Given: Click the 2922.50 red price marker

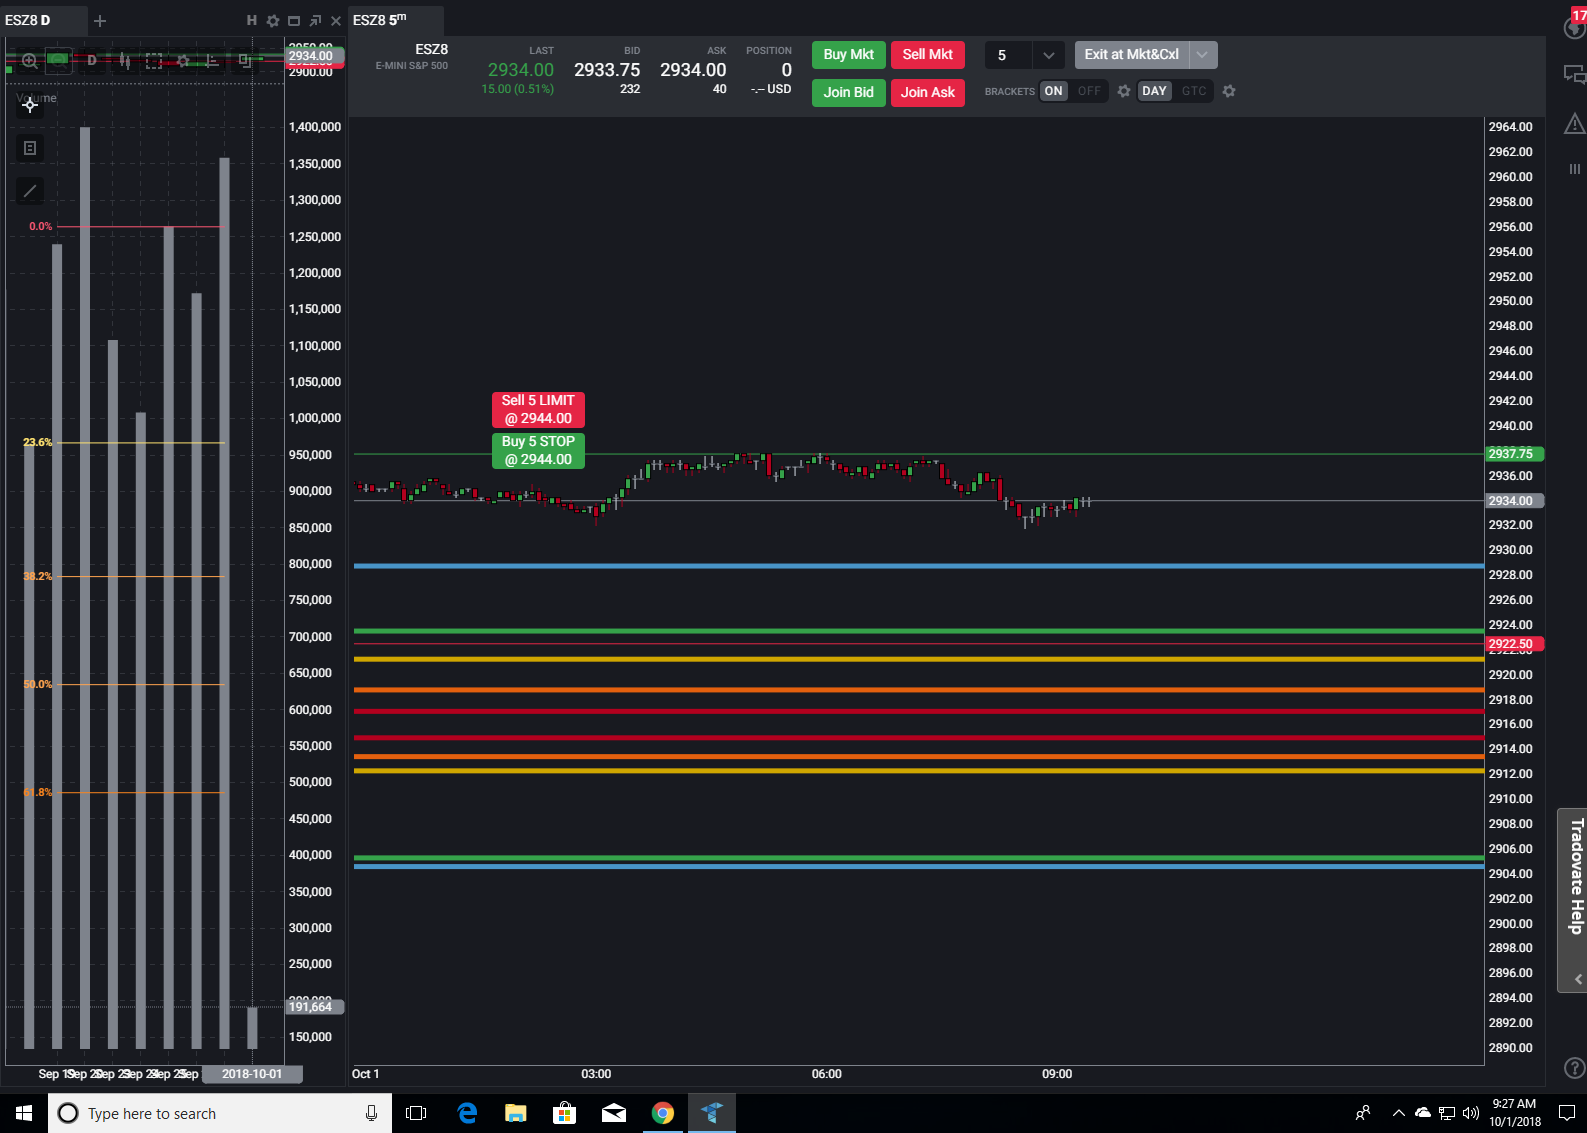Looking at the screenshot, I should tap(1514, 644).
